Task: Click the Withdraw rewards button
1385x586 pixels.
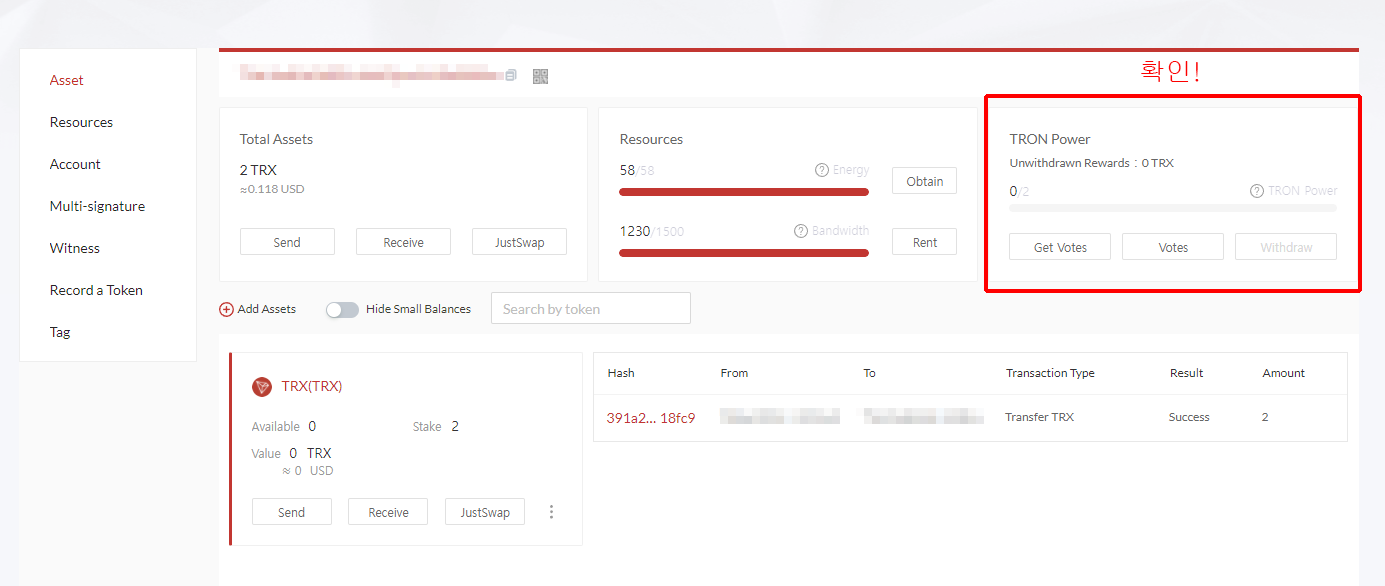Action: 1286,247
